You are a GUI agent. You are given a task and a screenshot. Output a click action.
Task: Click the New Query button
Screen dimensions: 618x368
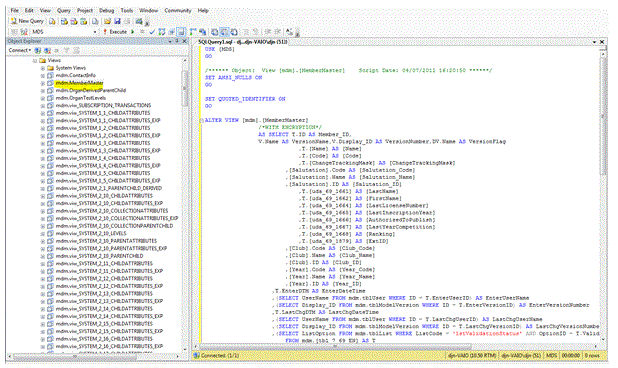click(27, 21)
